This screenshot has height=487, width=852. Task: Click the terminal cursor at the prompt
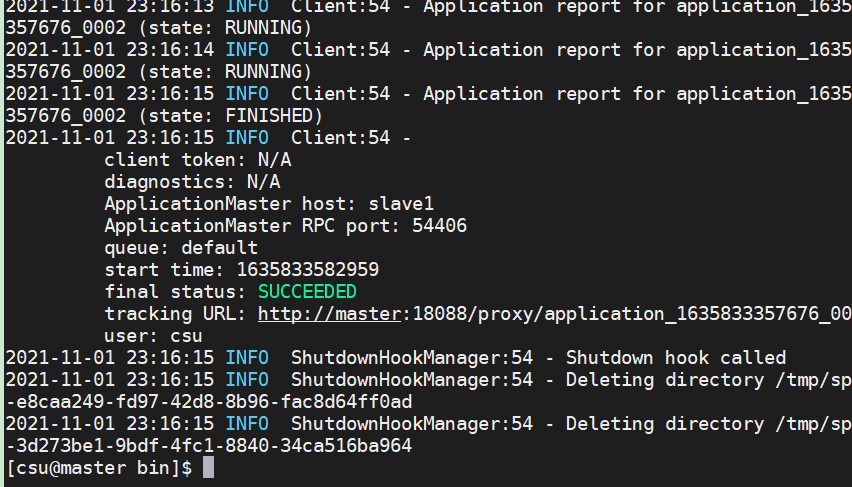click(209, 467)
